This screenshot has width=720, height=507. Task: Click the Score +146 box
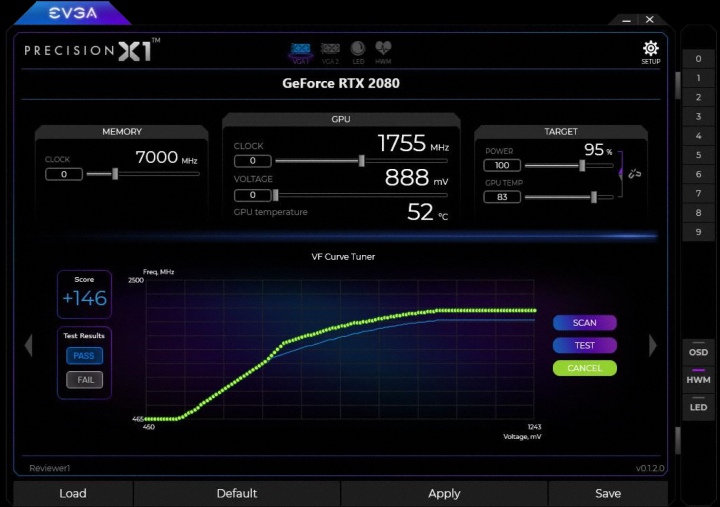click(84, 294)
